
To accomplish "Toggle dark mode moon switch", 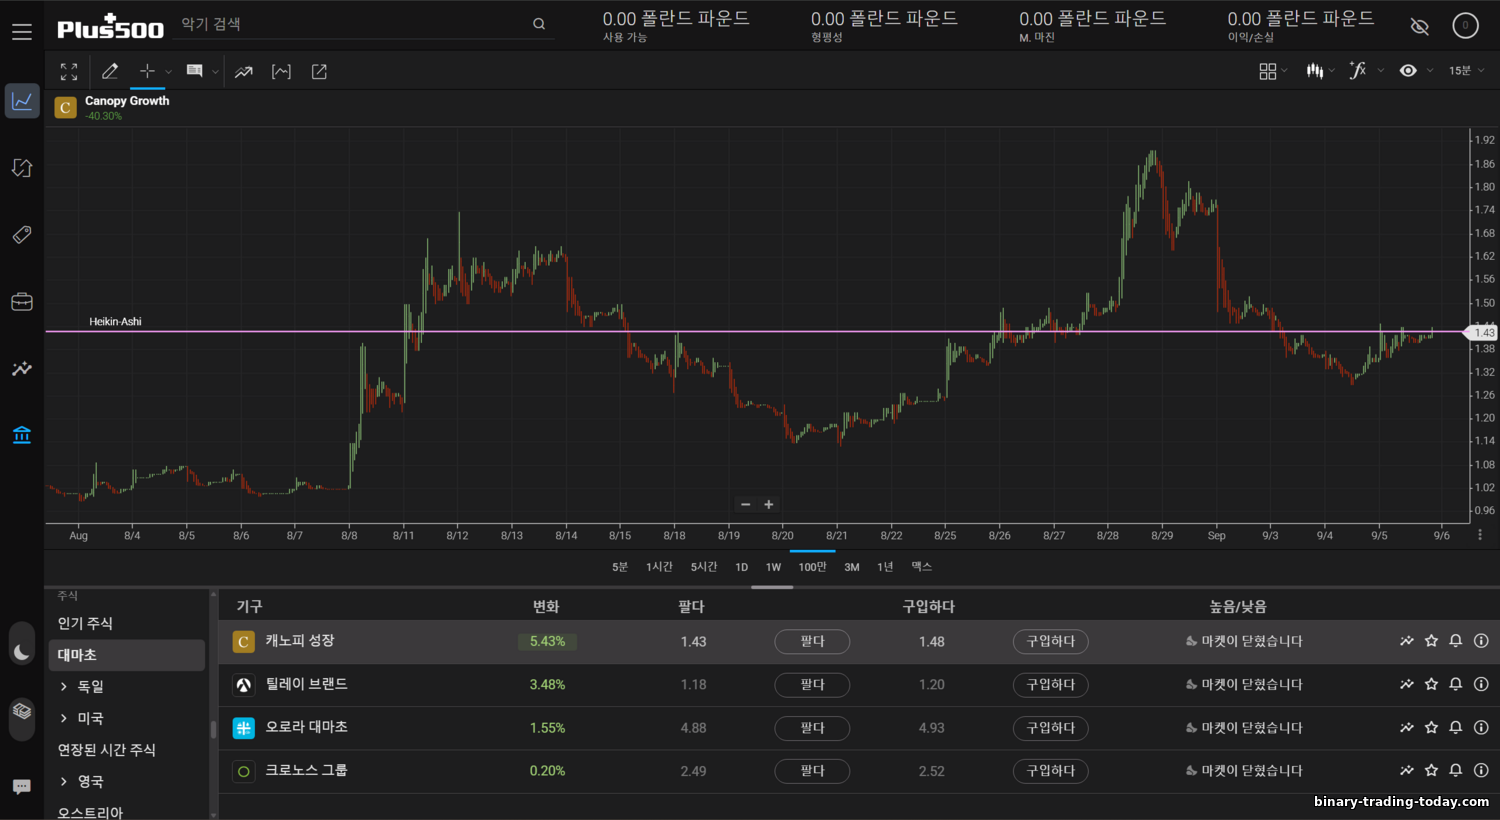I will [x=22, y=652].
